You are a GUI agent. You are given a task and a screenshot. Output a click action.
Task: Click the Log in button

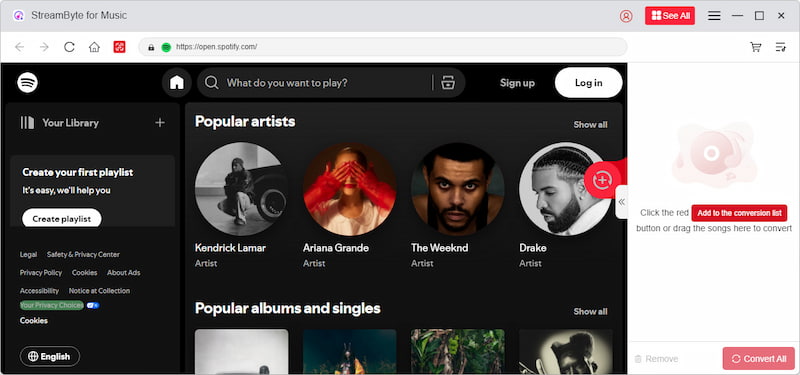pos(588,83)
